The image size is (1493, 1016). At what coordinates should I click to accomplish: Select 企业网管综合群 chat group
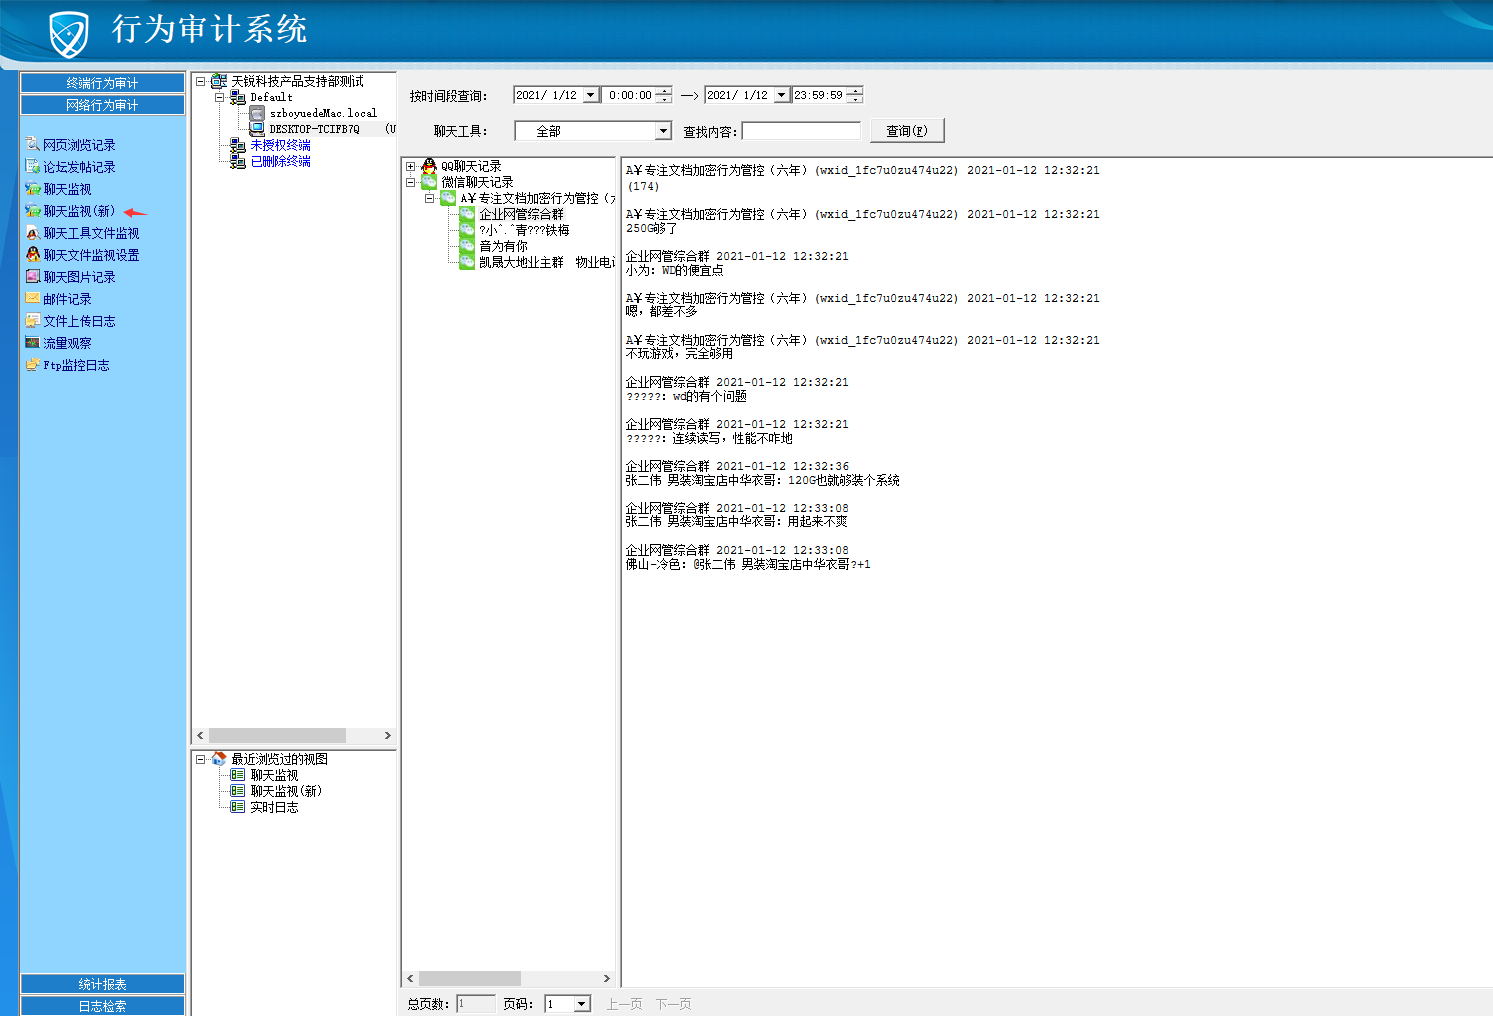pos(521,214)
